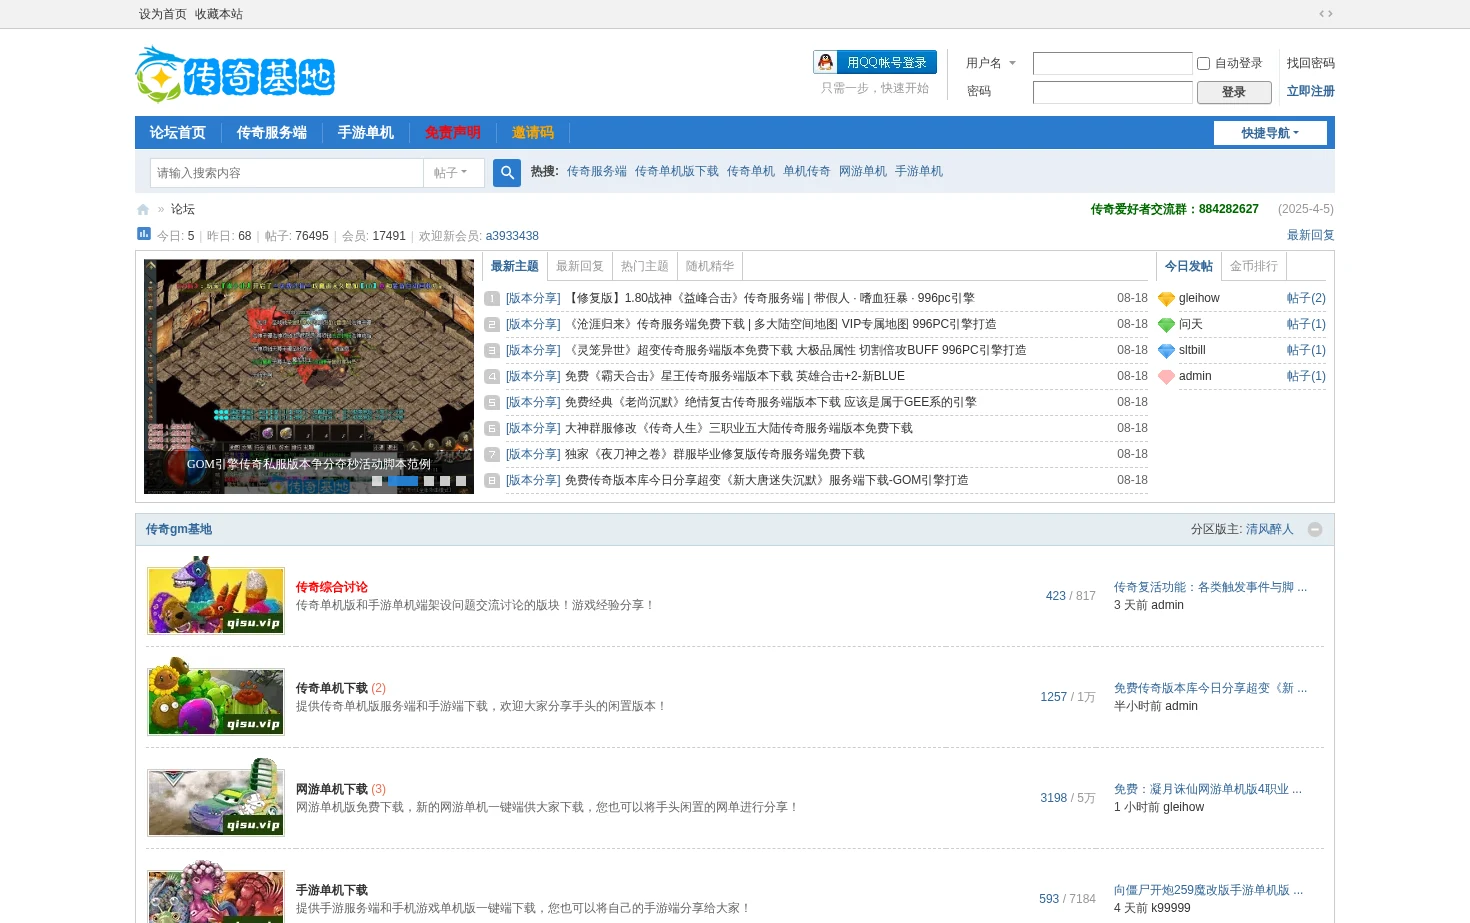Viewport: 1470px width, 923px height.
Task: Click the green diamond icon beside 问天
Action: coord(1166,325)
